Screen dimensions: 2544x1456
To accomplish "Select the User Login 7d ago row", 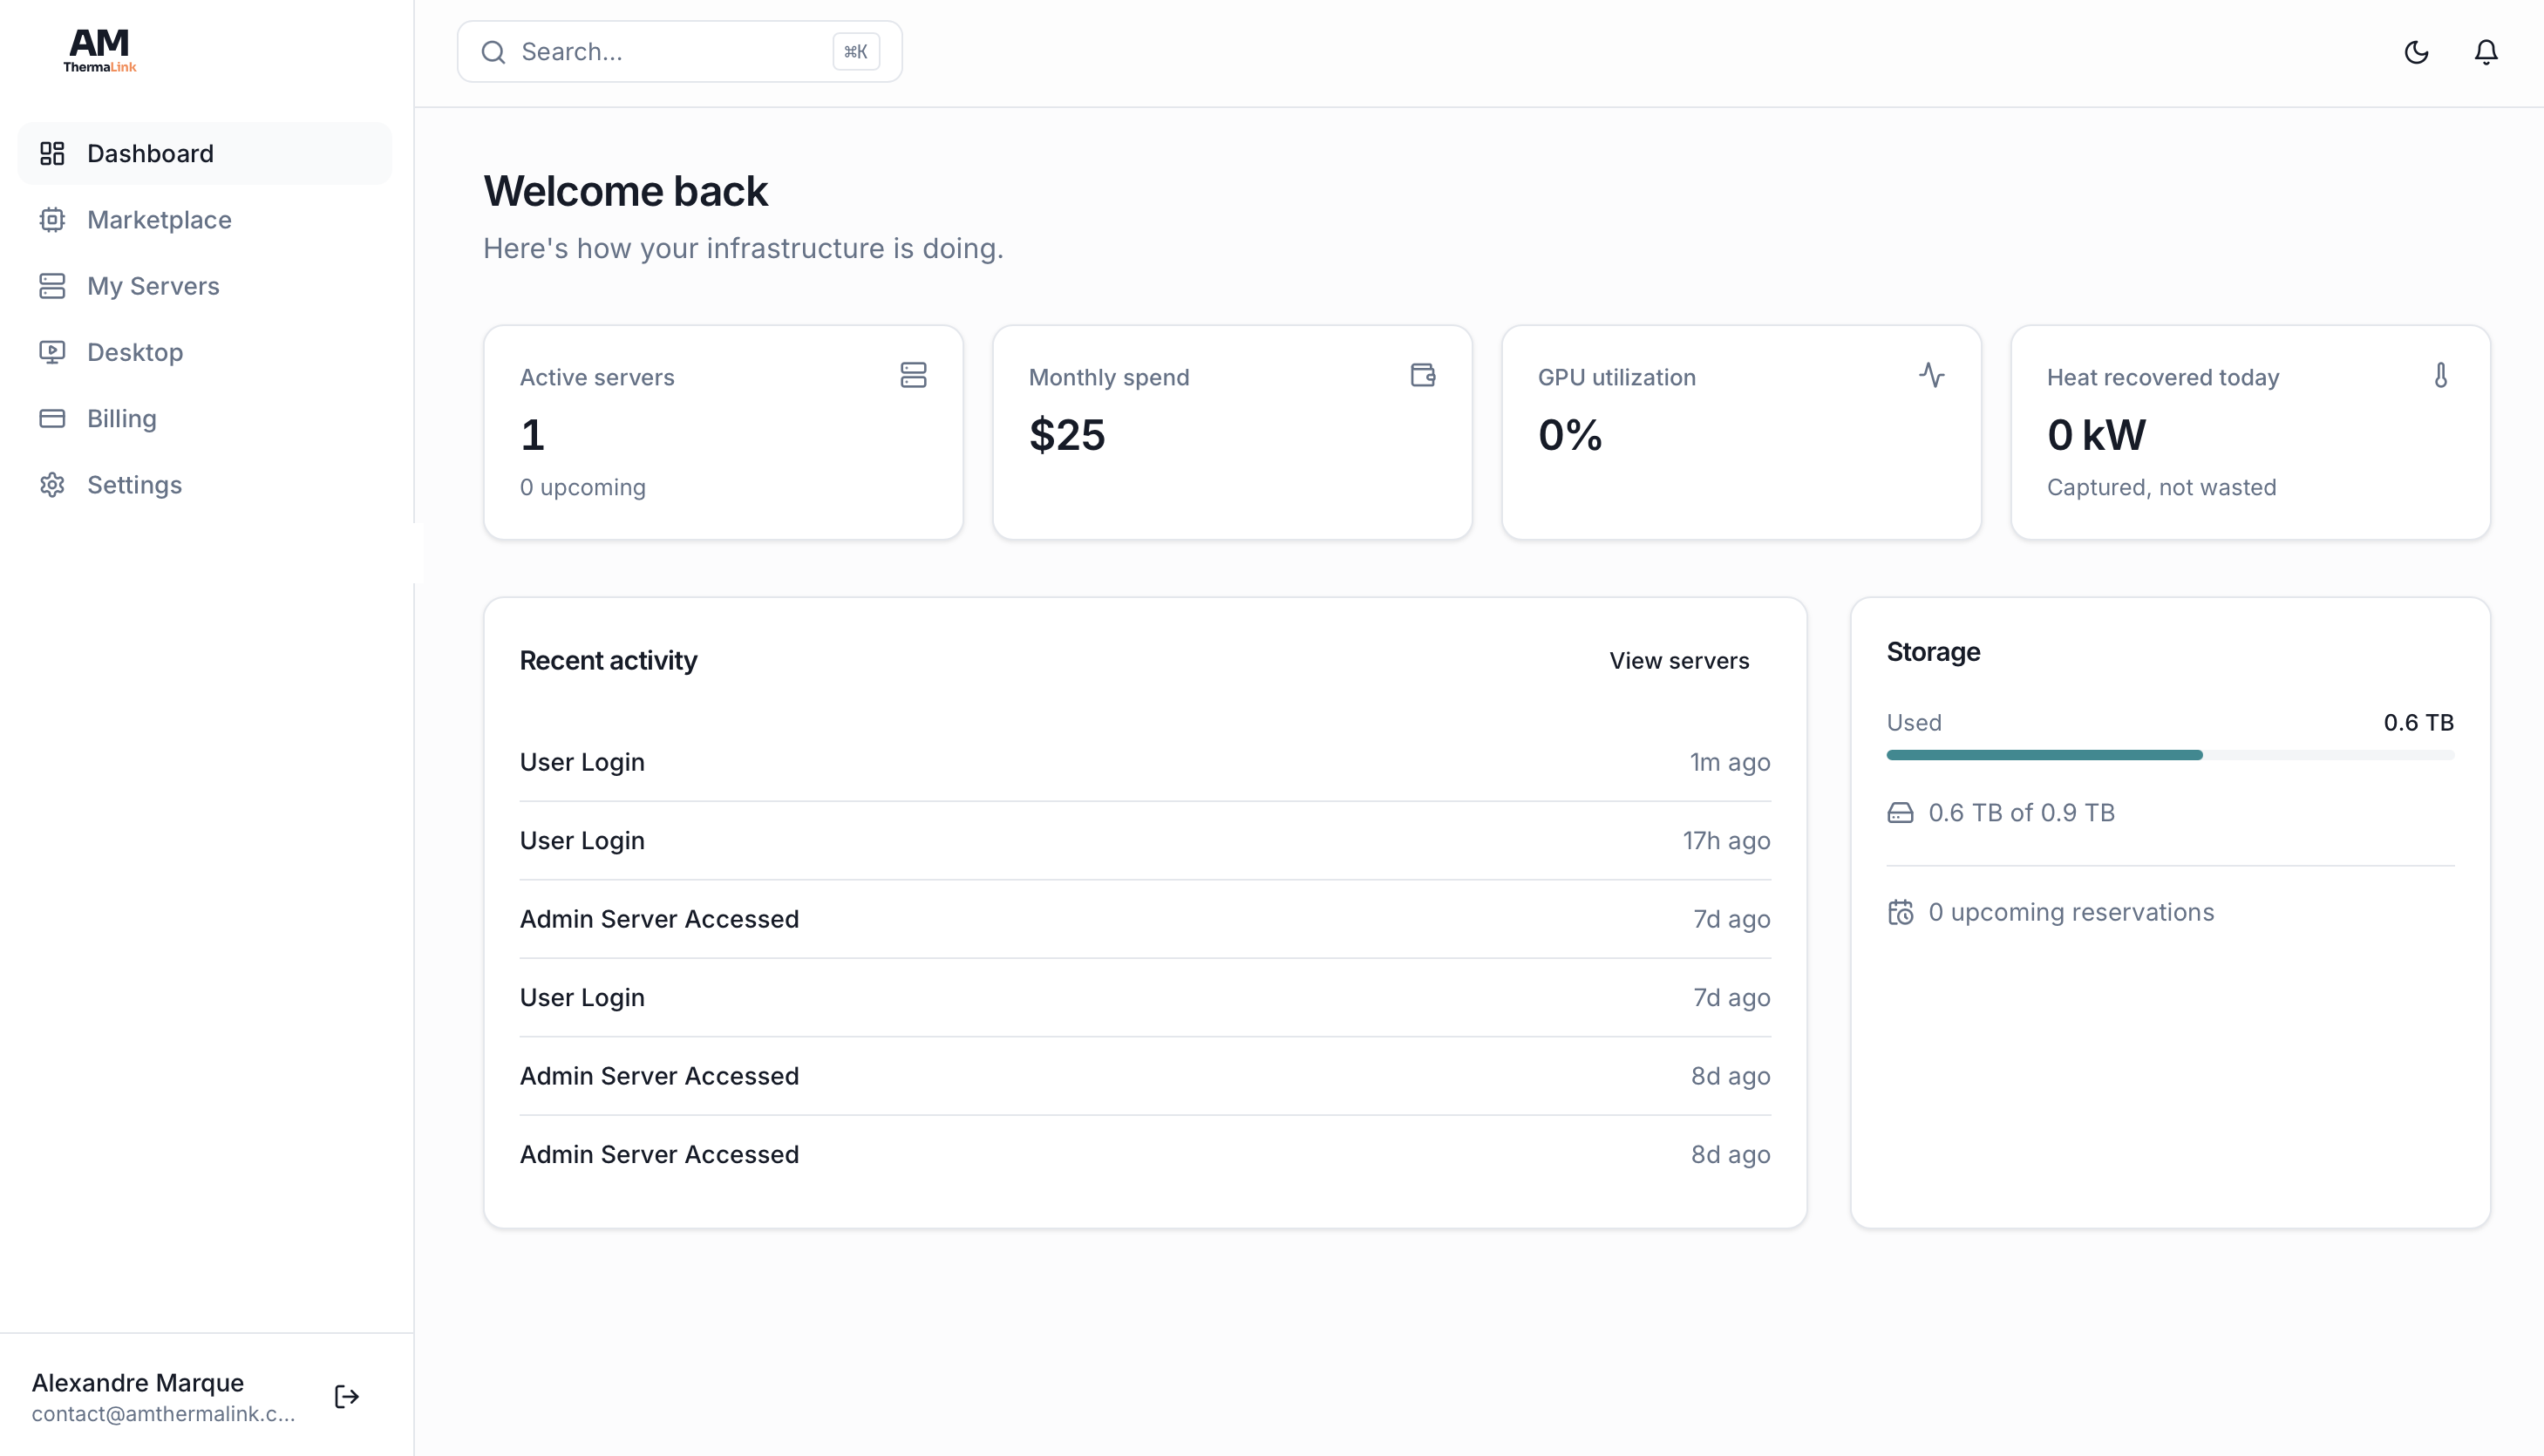I will click(x=1145, y=998).
